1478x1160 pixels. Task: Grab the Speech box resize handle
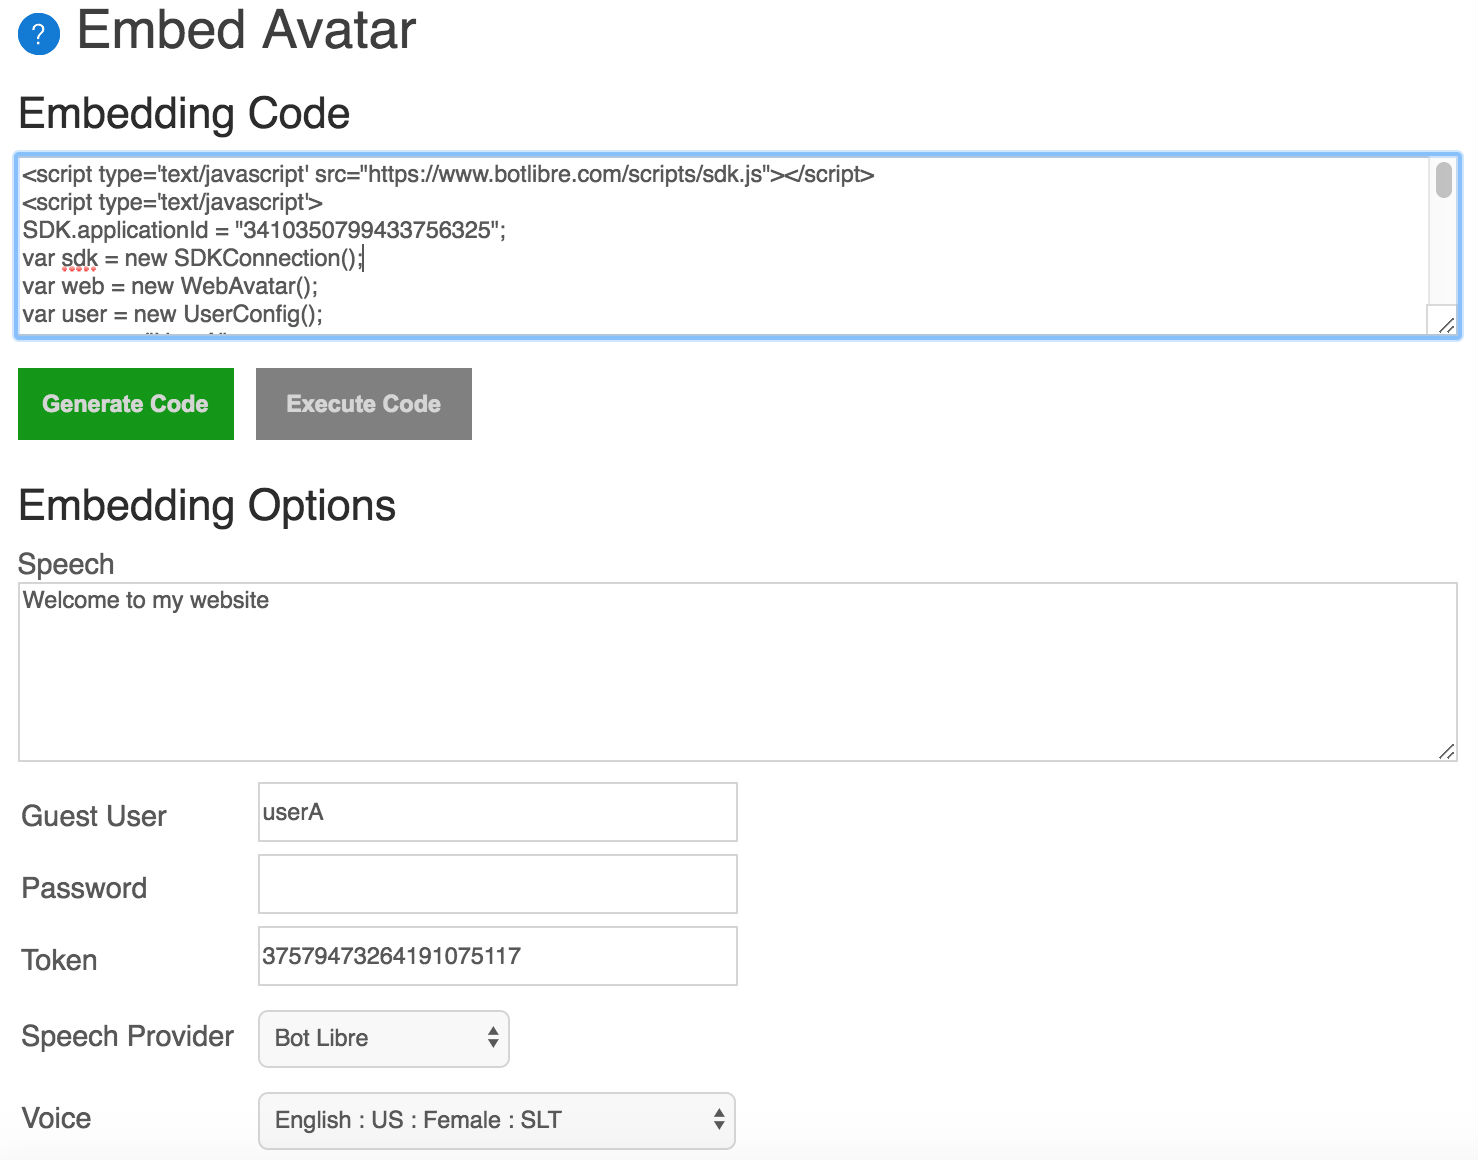[1446, 750]
